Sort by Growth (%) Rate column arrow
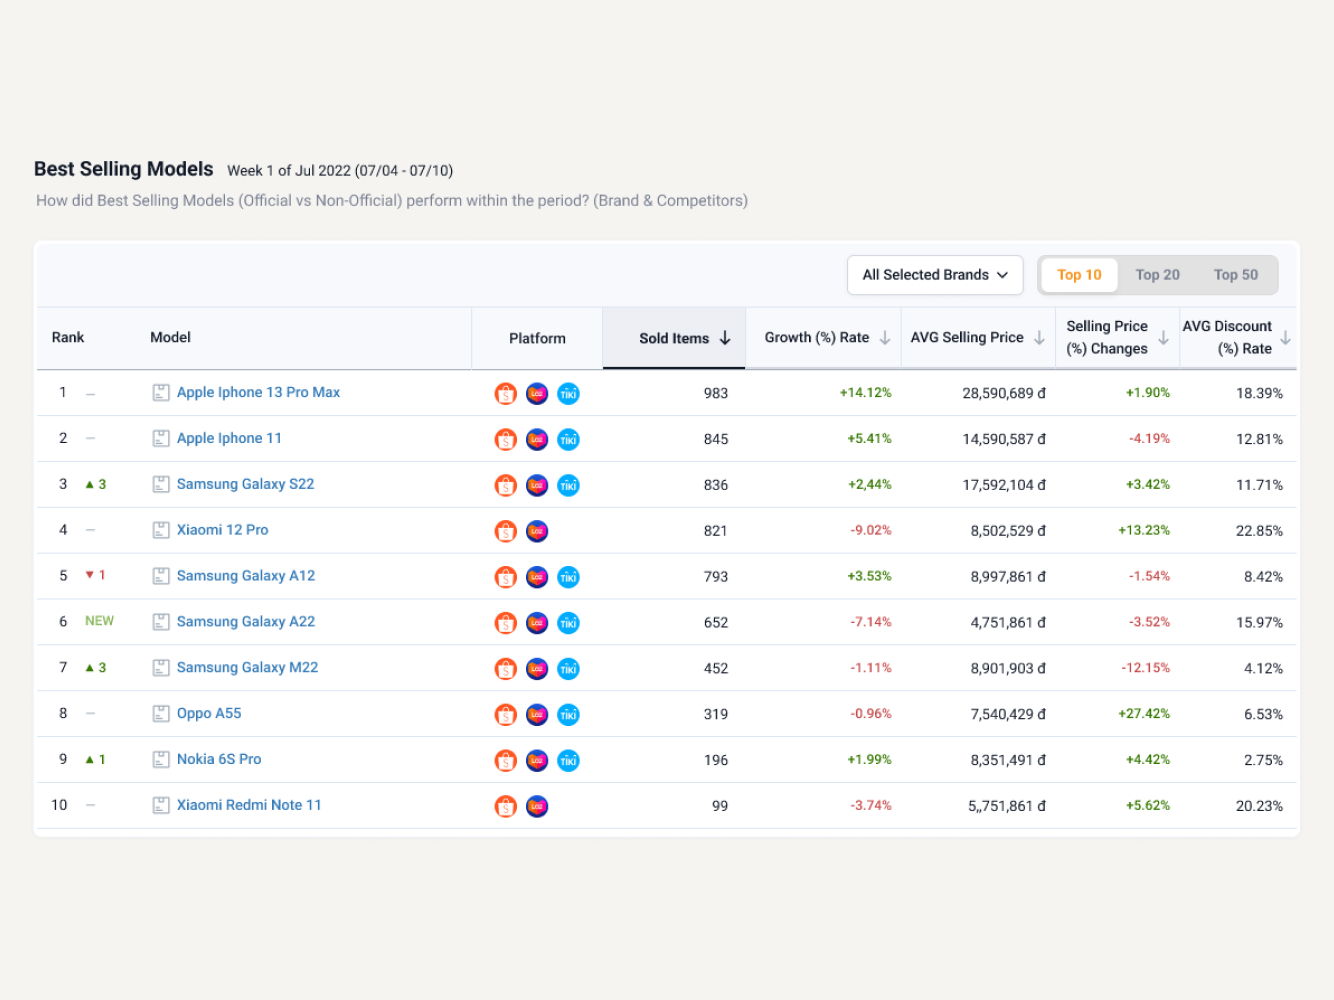Screen dimensions: 1334x1000 885,338
